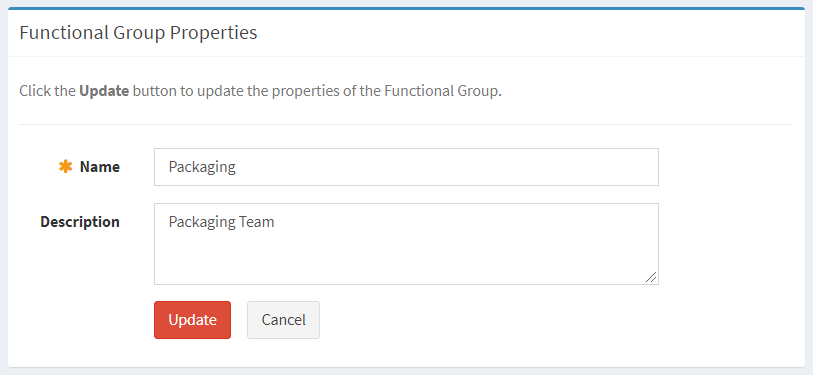Place cursor on the word Packaging in Name

click(202, 167)
